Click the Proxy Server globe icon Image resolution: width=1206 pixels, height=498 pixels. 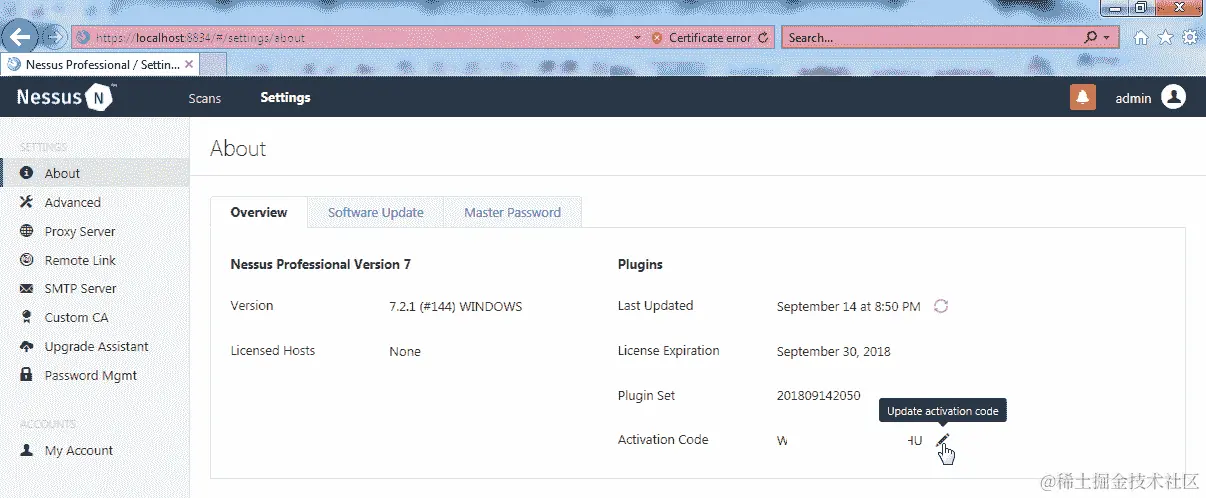(x=27, y=231)
